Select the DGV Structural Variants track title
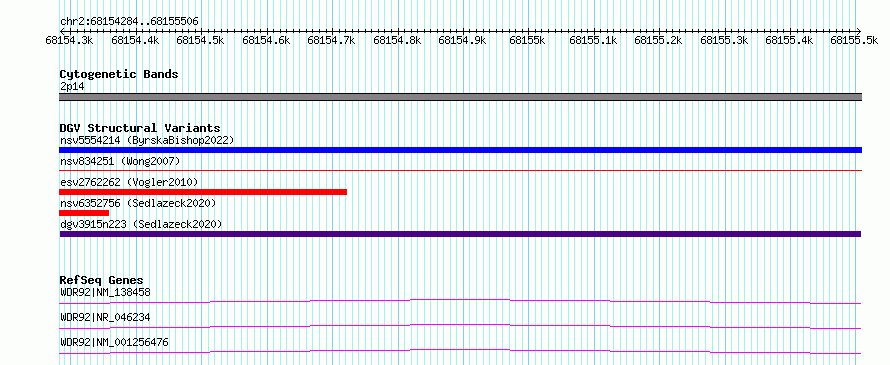890x365 pixels. [140, 128]
